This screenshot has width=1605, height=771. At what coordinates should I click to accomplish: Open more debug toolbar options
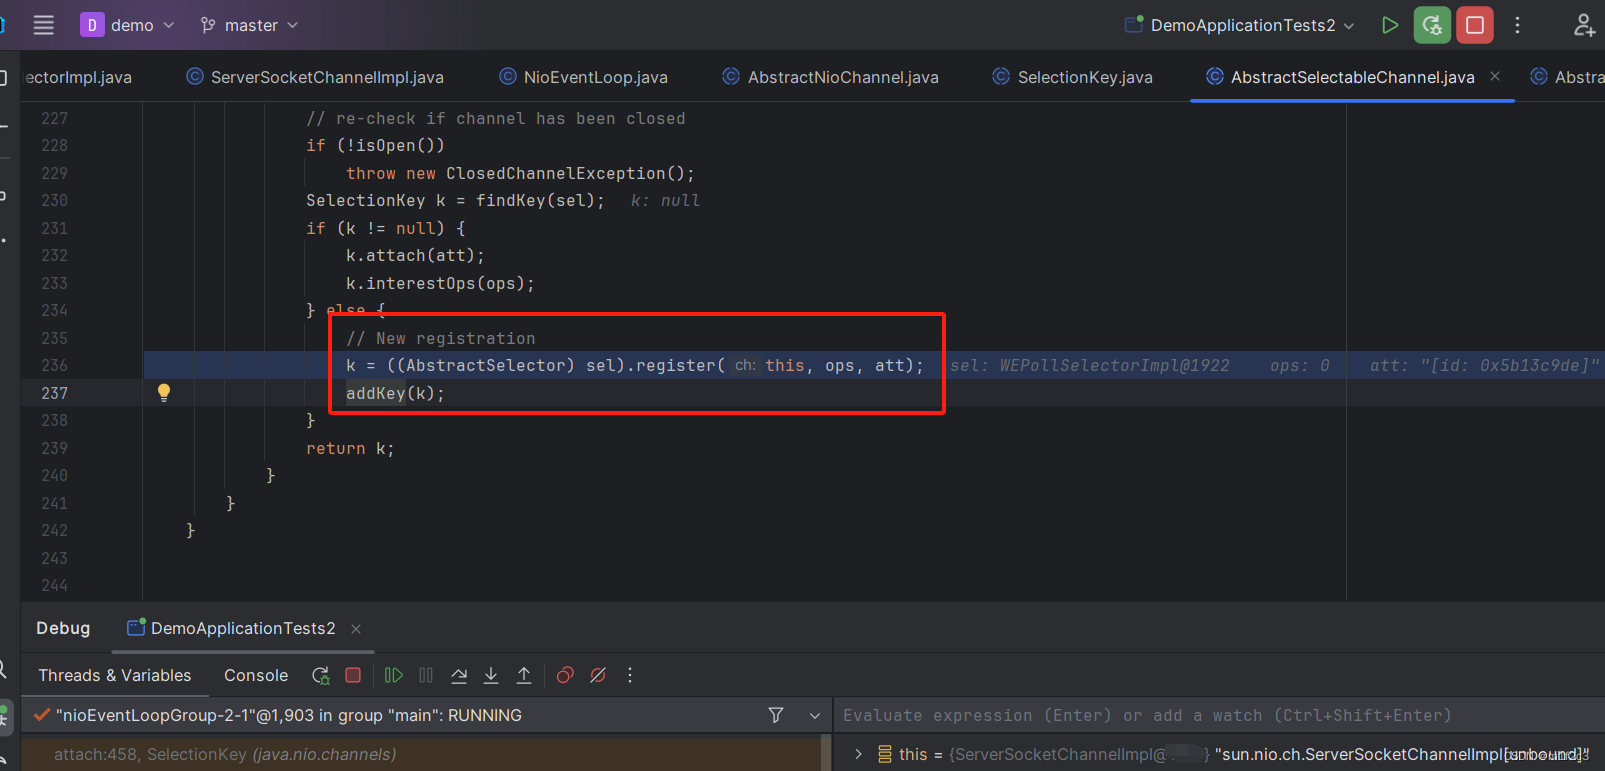pyautogui.click(x=630, y=676)
